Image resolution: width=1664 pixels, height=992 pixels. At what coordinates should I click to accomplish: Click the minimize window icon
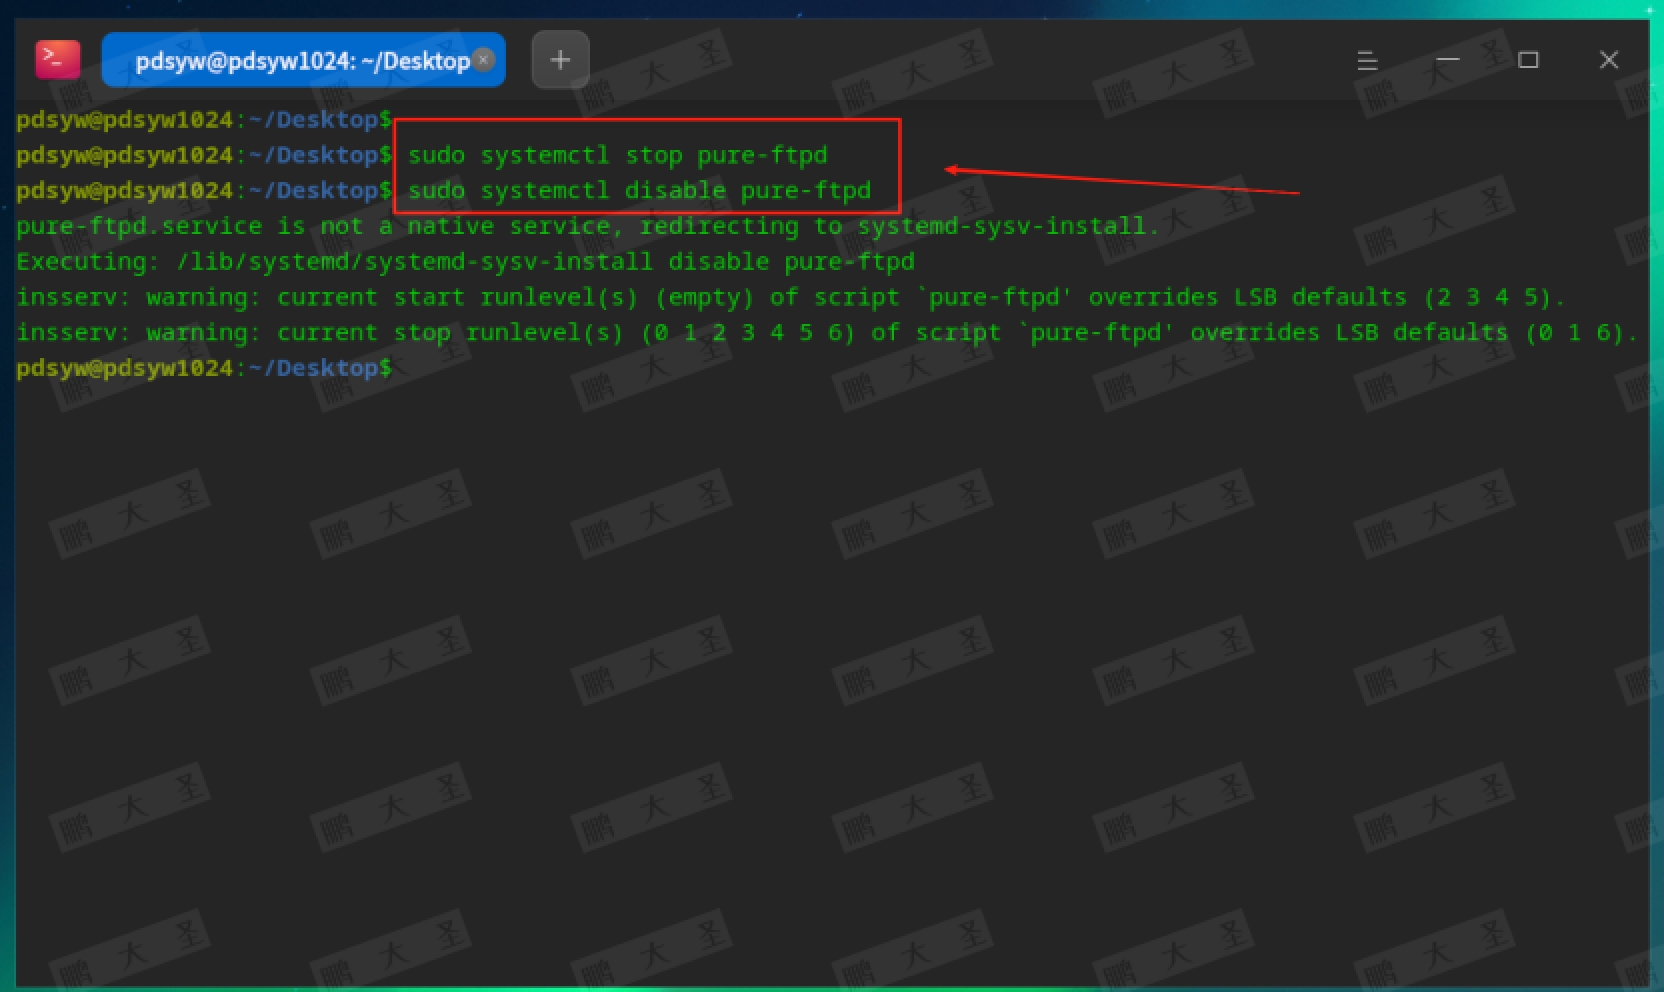[x=1447, y=61]
